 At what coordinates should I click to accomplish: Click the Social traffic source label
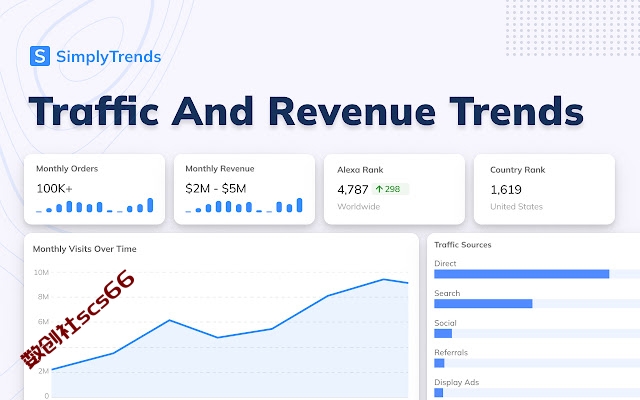[445, 323]
